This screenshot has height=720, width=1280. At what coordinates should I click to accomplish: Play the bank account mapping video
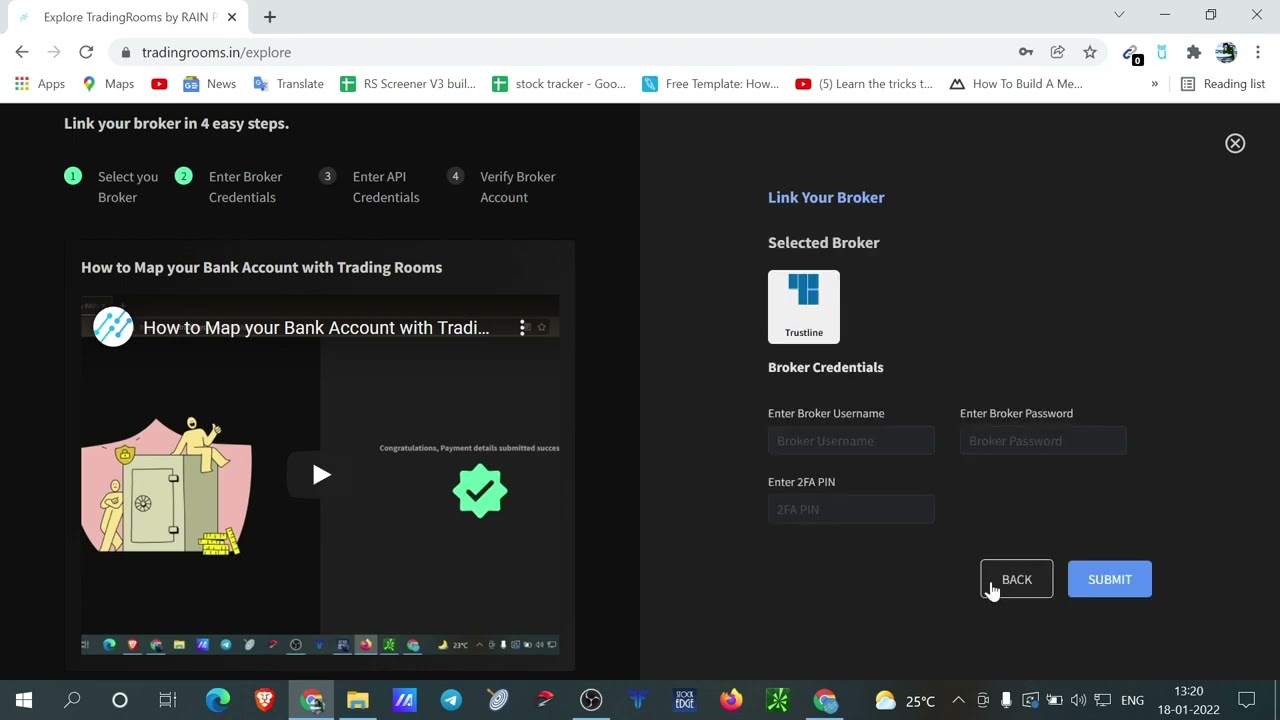coord(320,475)
